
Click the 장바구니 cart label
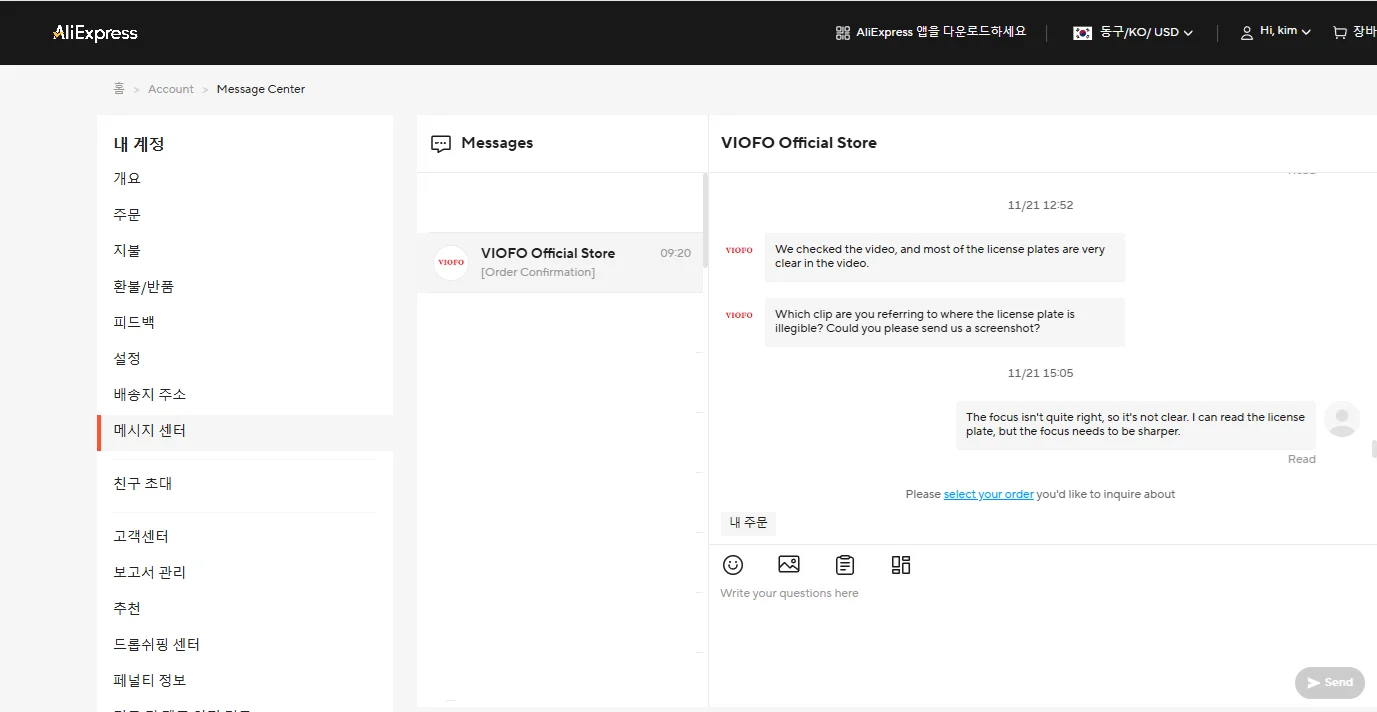point(1364,32)
